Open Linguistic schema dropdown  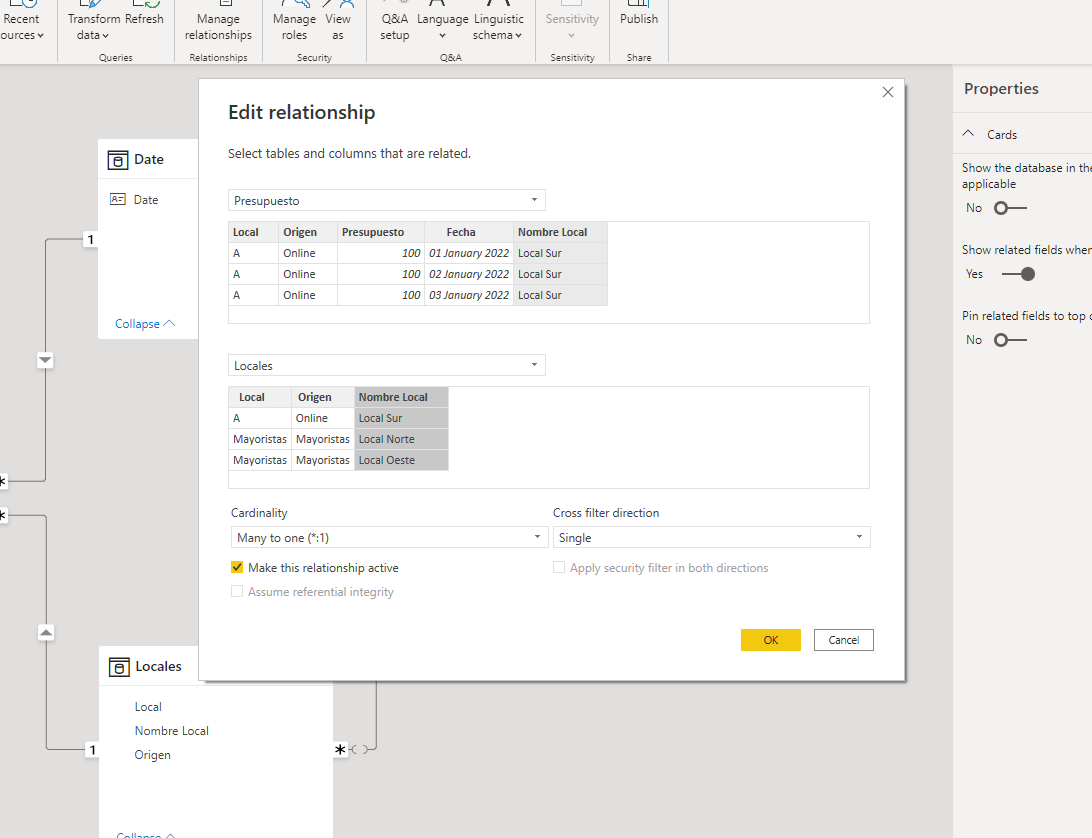point(498,26)
